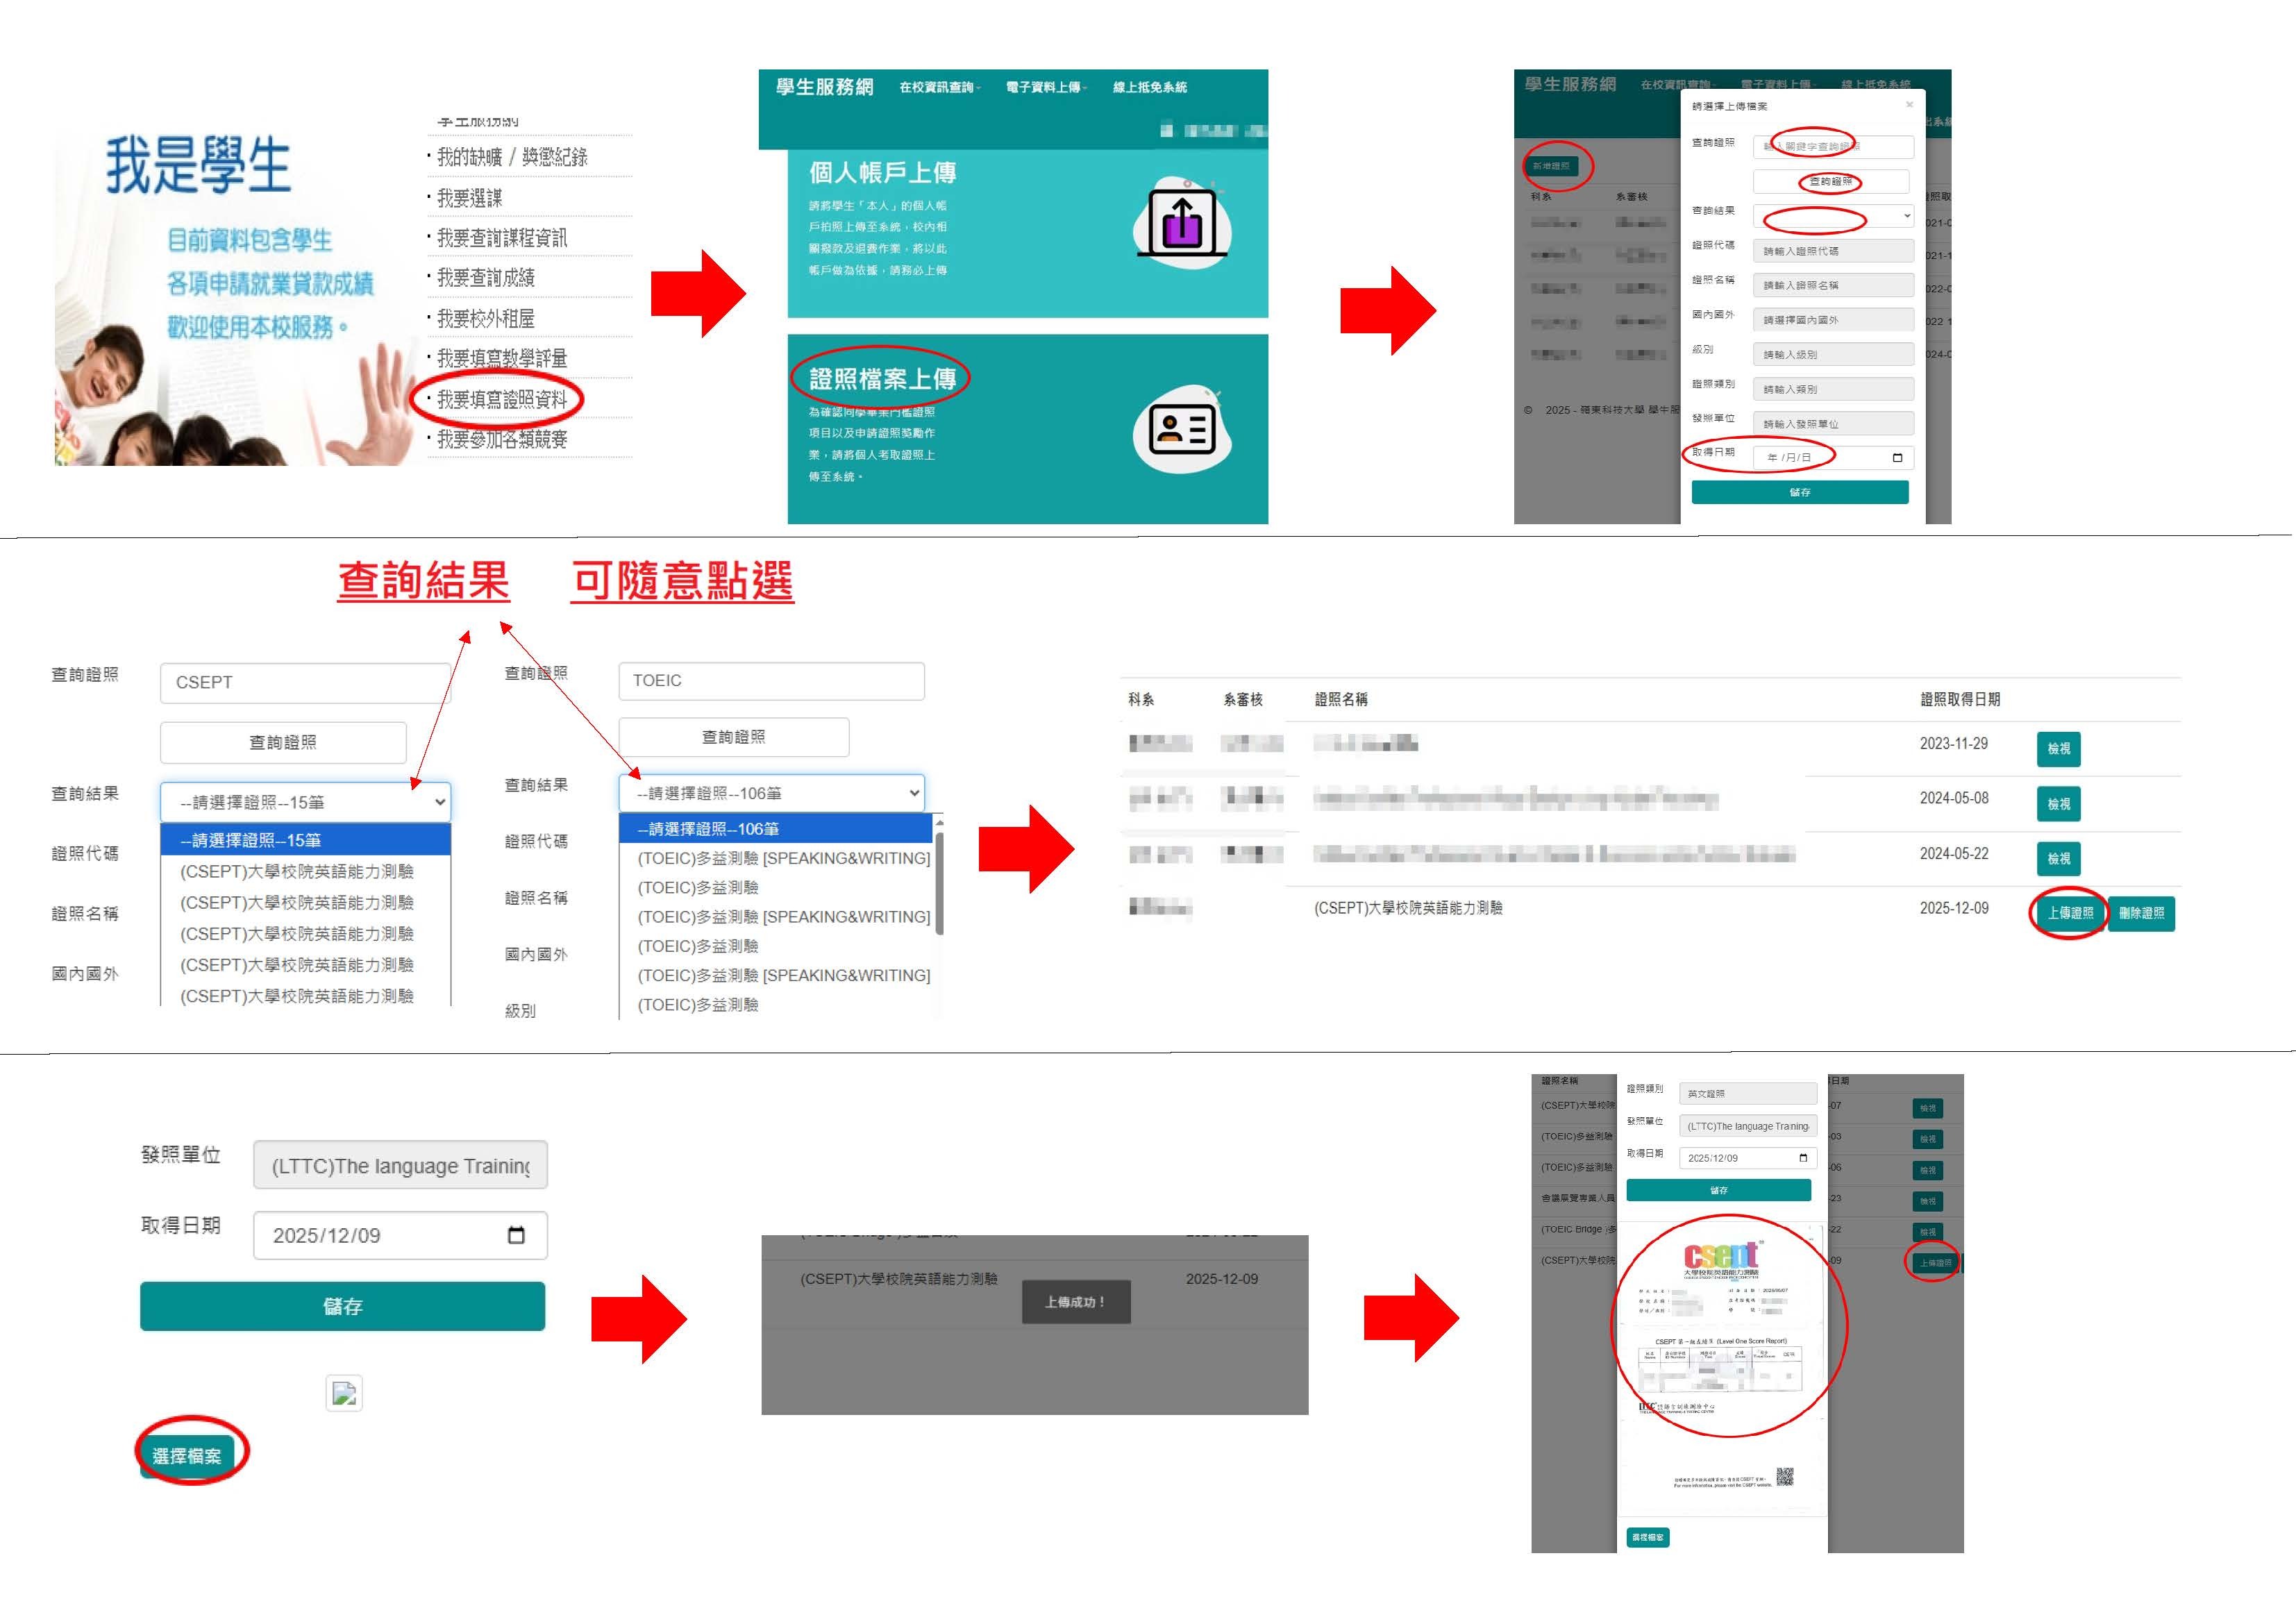Click the 我要填寫證照資料 link

pos(502,400)
